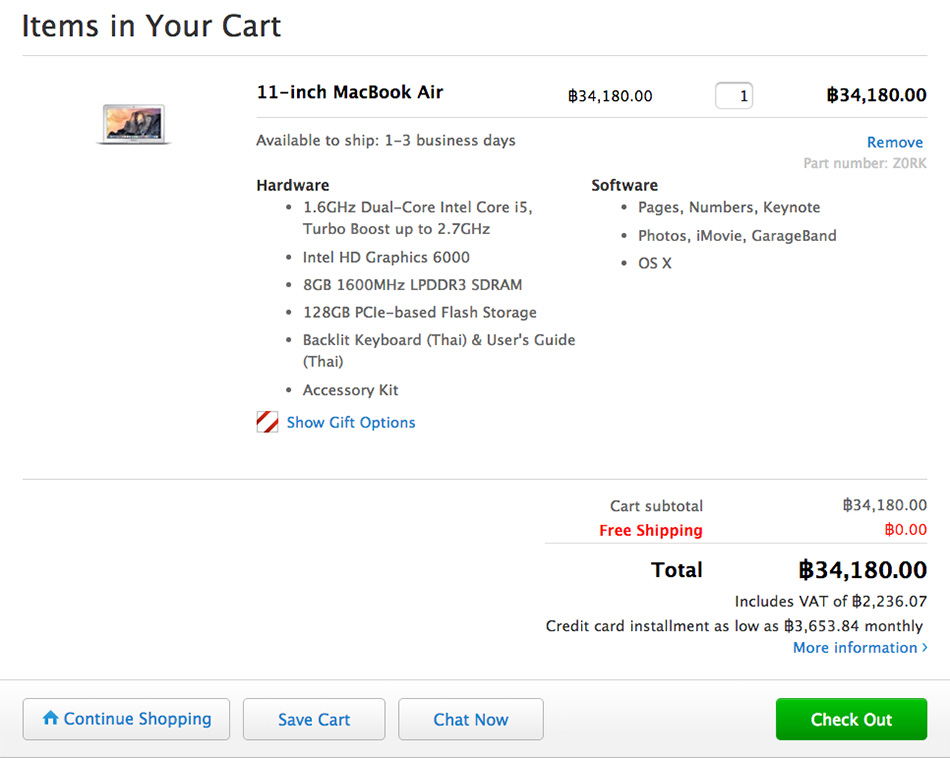Select the quantity input field
This screenshot has height=758, width=950.
pyautogui.click(x=733, y=95)
